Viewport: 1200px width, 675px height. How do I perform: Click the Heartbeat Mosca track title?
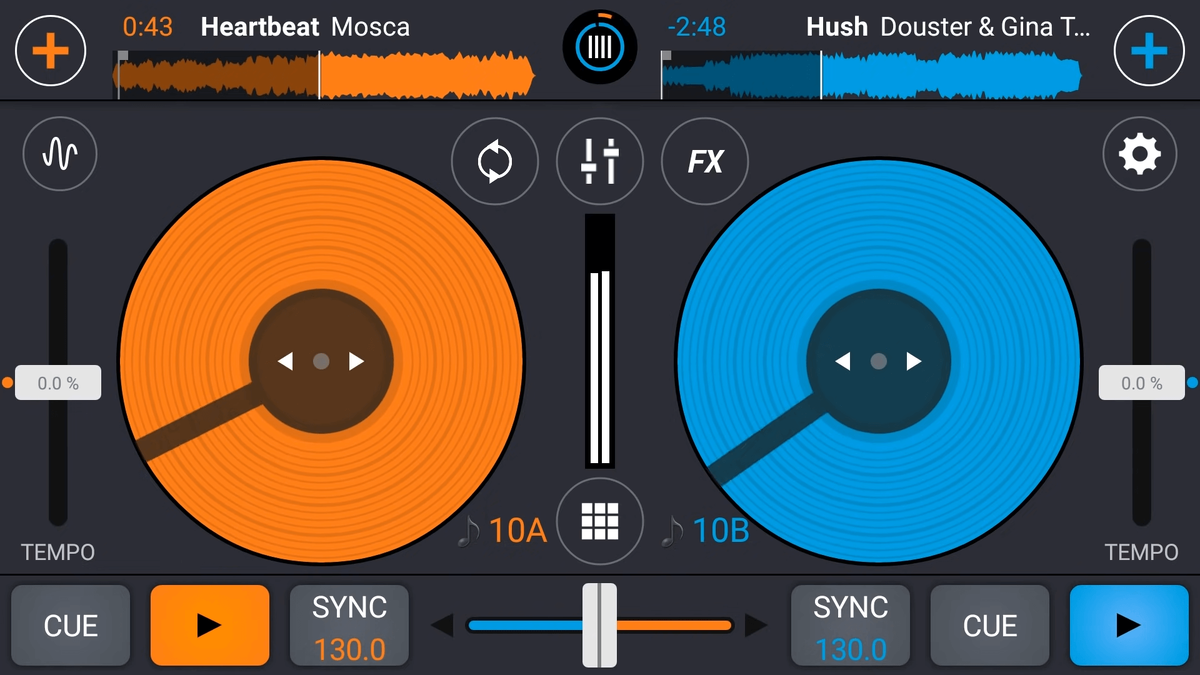point(305,27)
